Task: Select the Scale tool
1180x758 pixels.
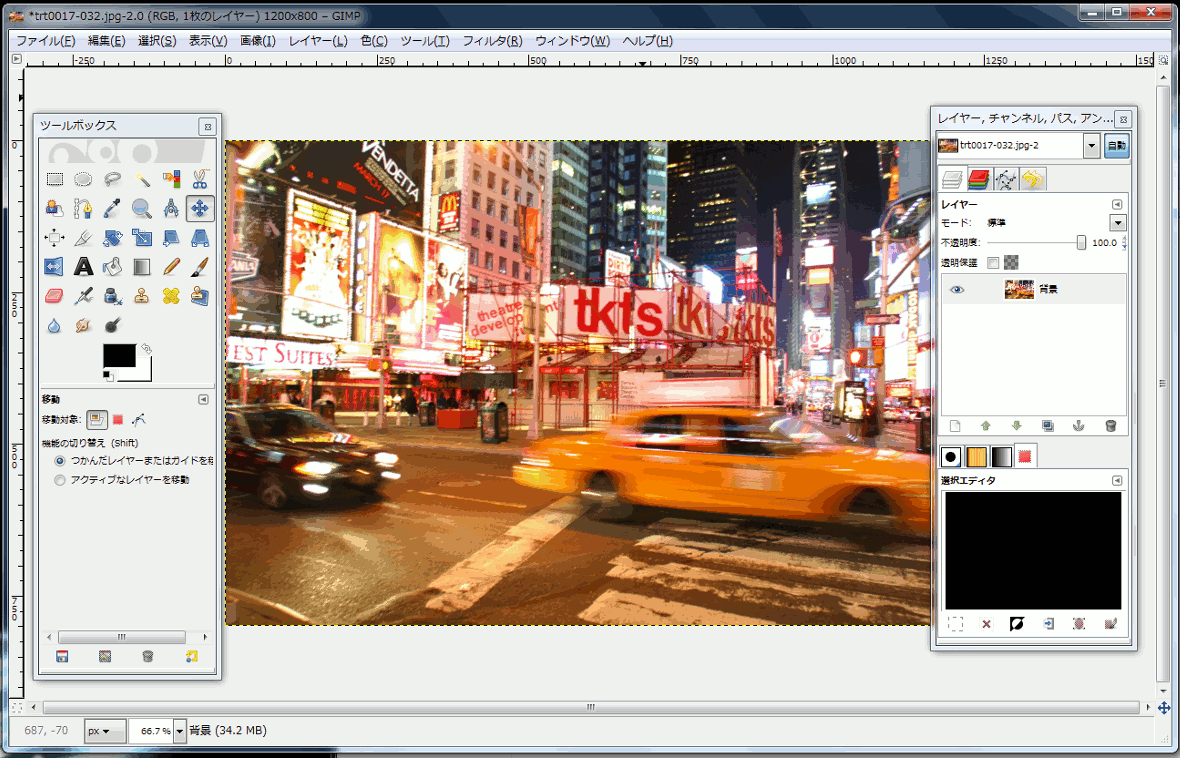Action: 141,238
